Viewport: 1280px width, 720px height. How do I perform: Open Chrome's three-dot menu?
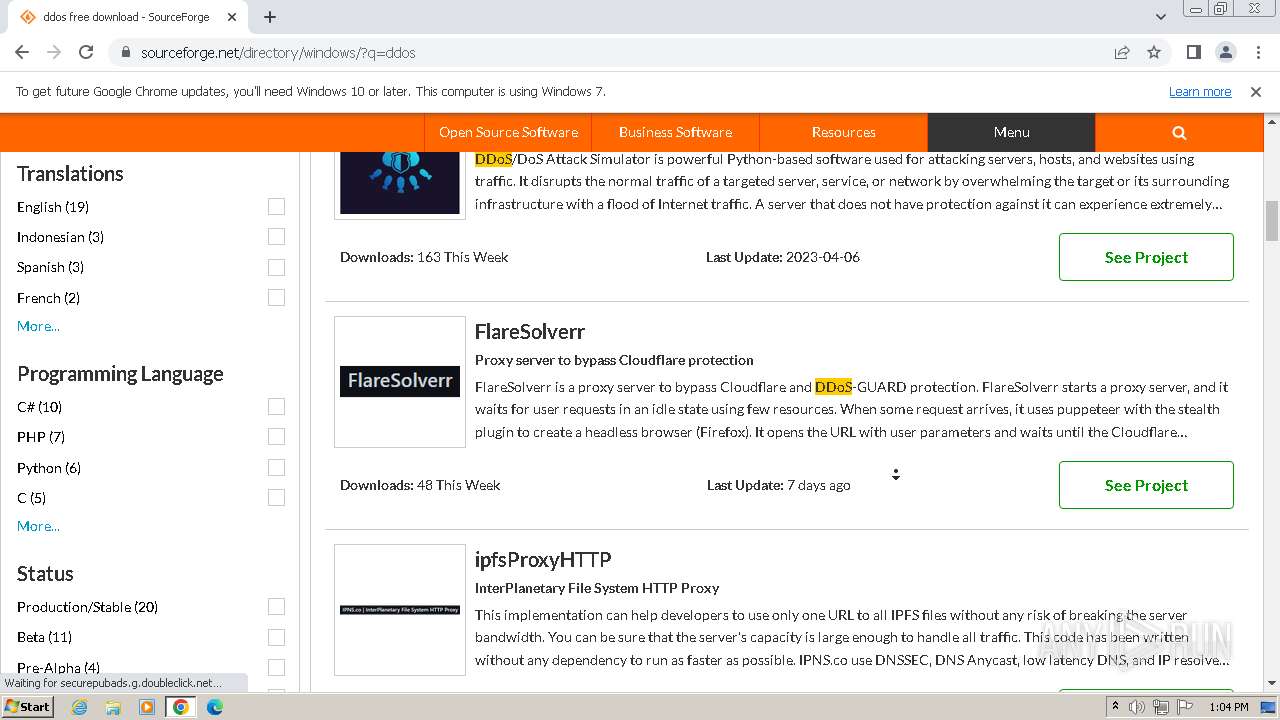pos(1257,52)
